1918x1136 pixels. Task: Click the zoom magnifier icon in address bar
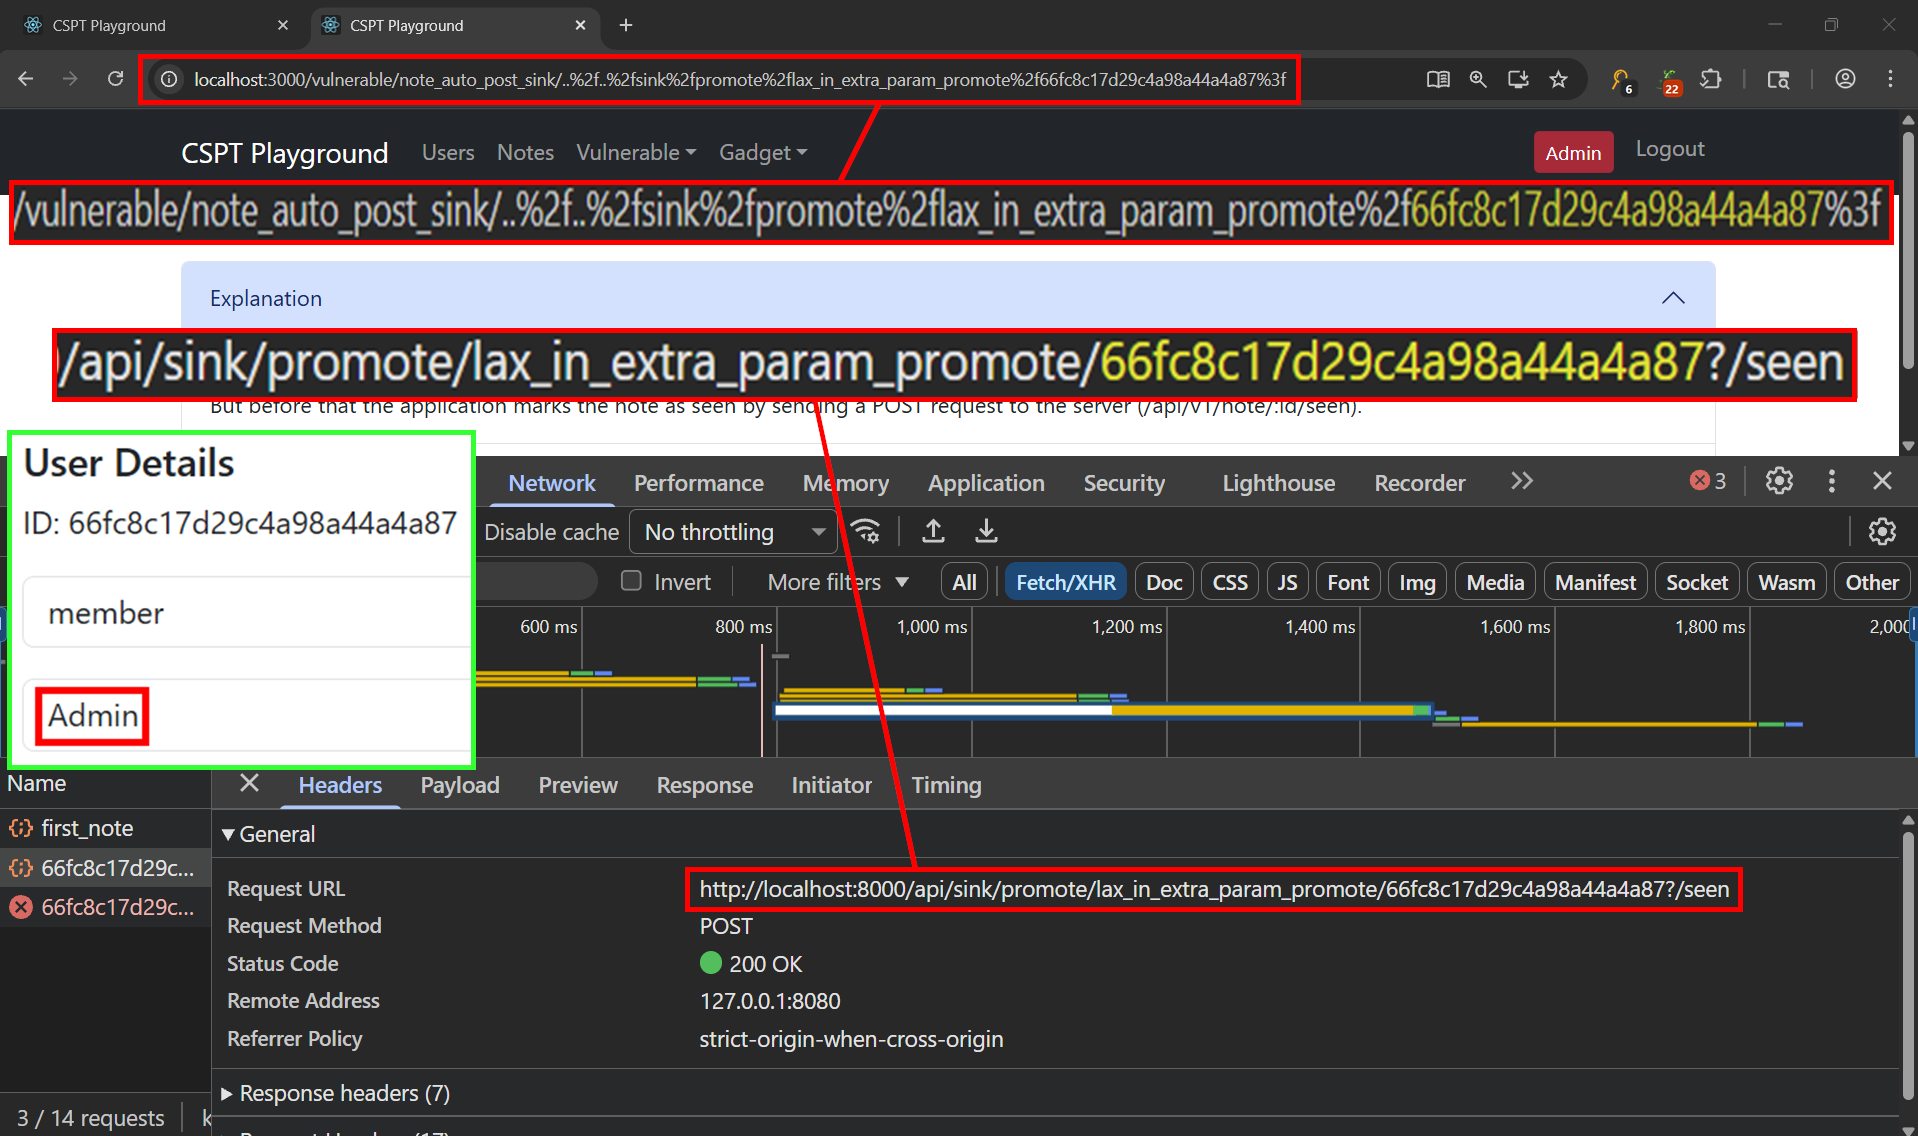pyautogui.click(x=1478, y=79)
